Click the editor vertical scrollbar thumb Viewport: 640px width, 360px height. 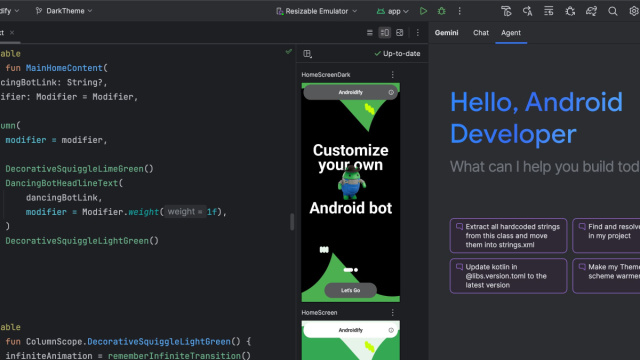point(292,222)
